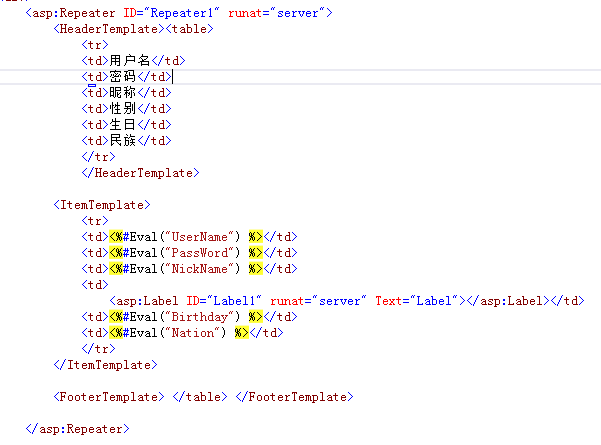This screenshot has height=445, width=601.
Task: Click the closing FooterTemplate tag
Action: 294,397
